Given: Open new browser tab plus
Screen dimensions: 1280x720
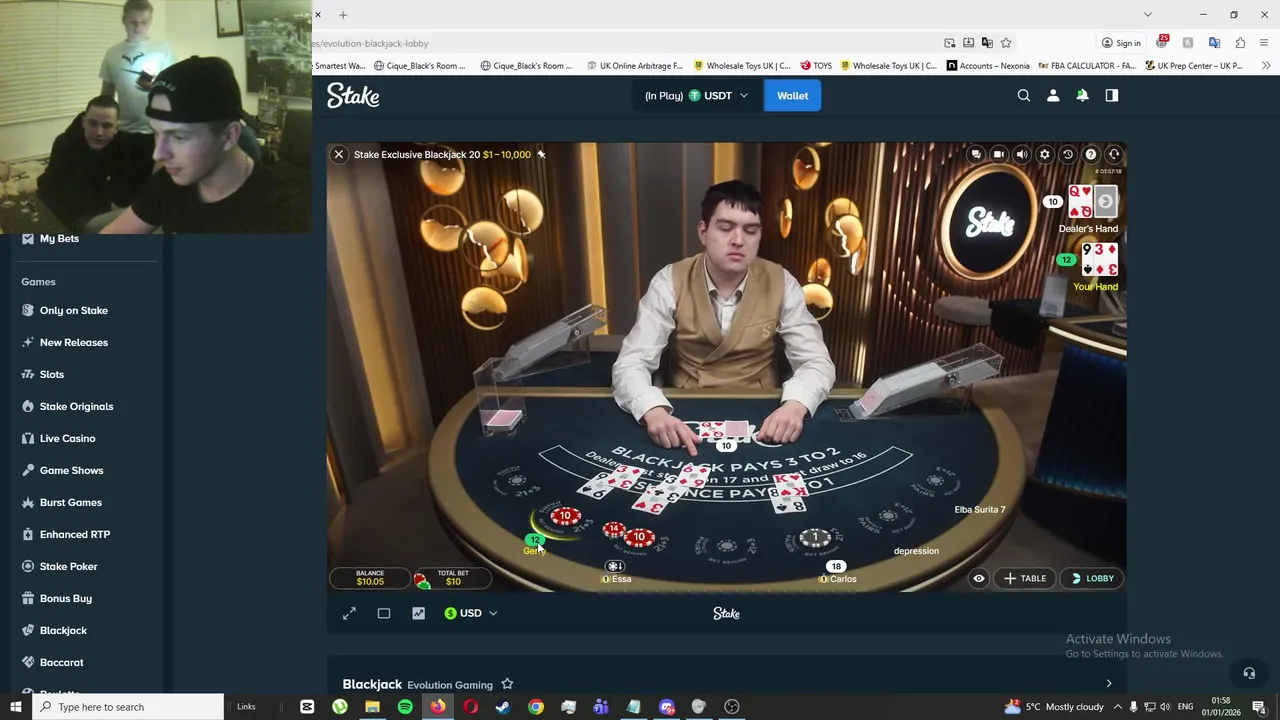Looking at the screenshot, I should [343, 15].
